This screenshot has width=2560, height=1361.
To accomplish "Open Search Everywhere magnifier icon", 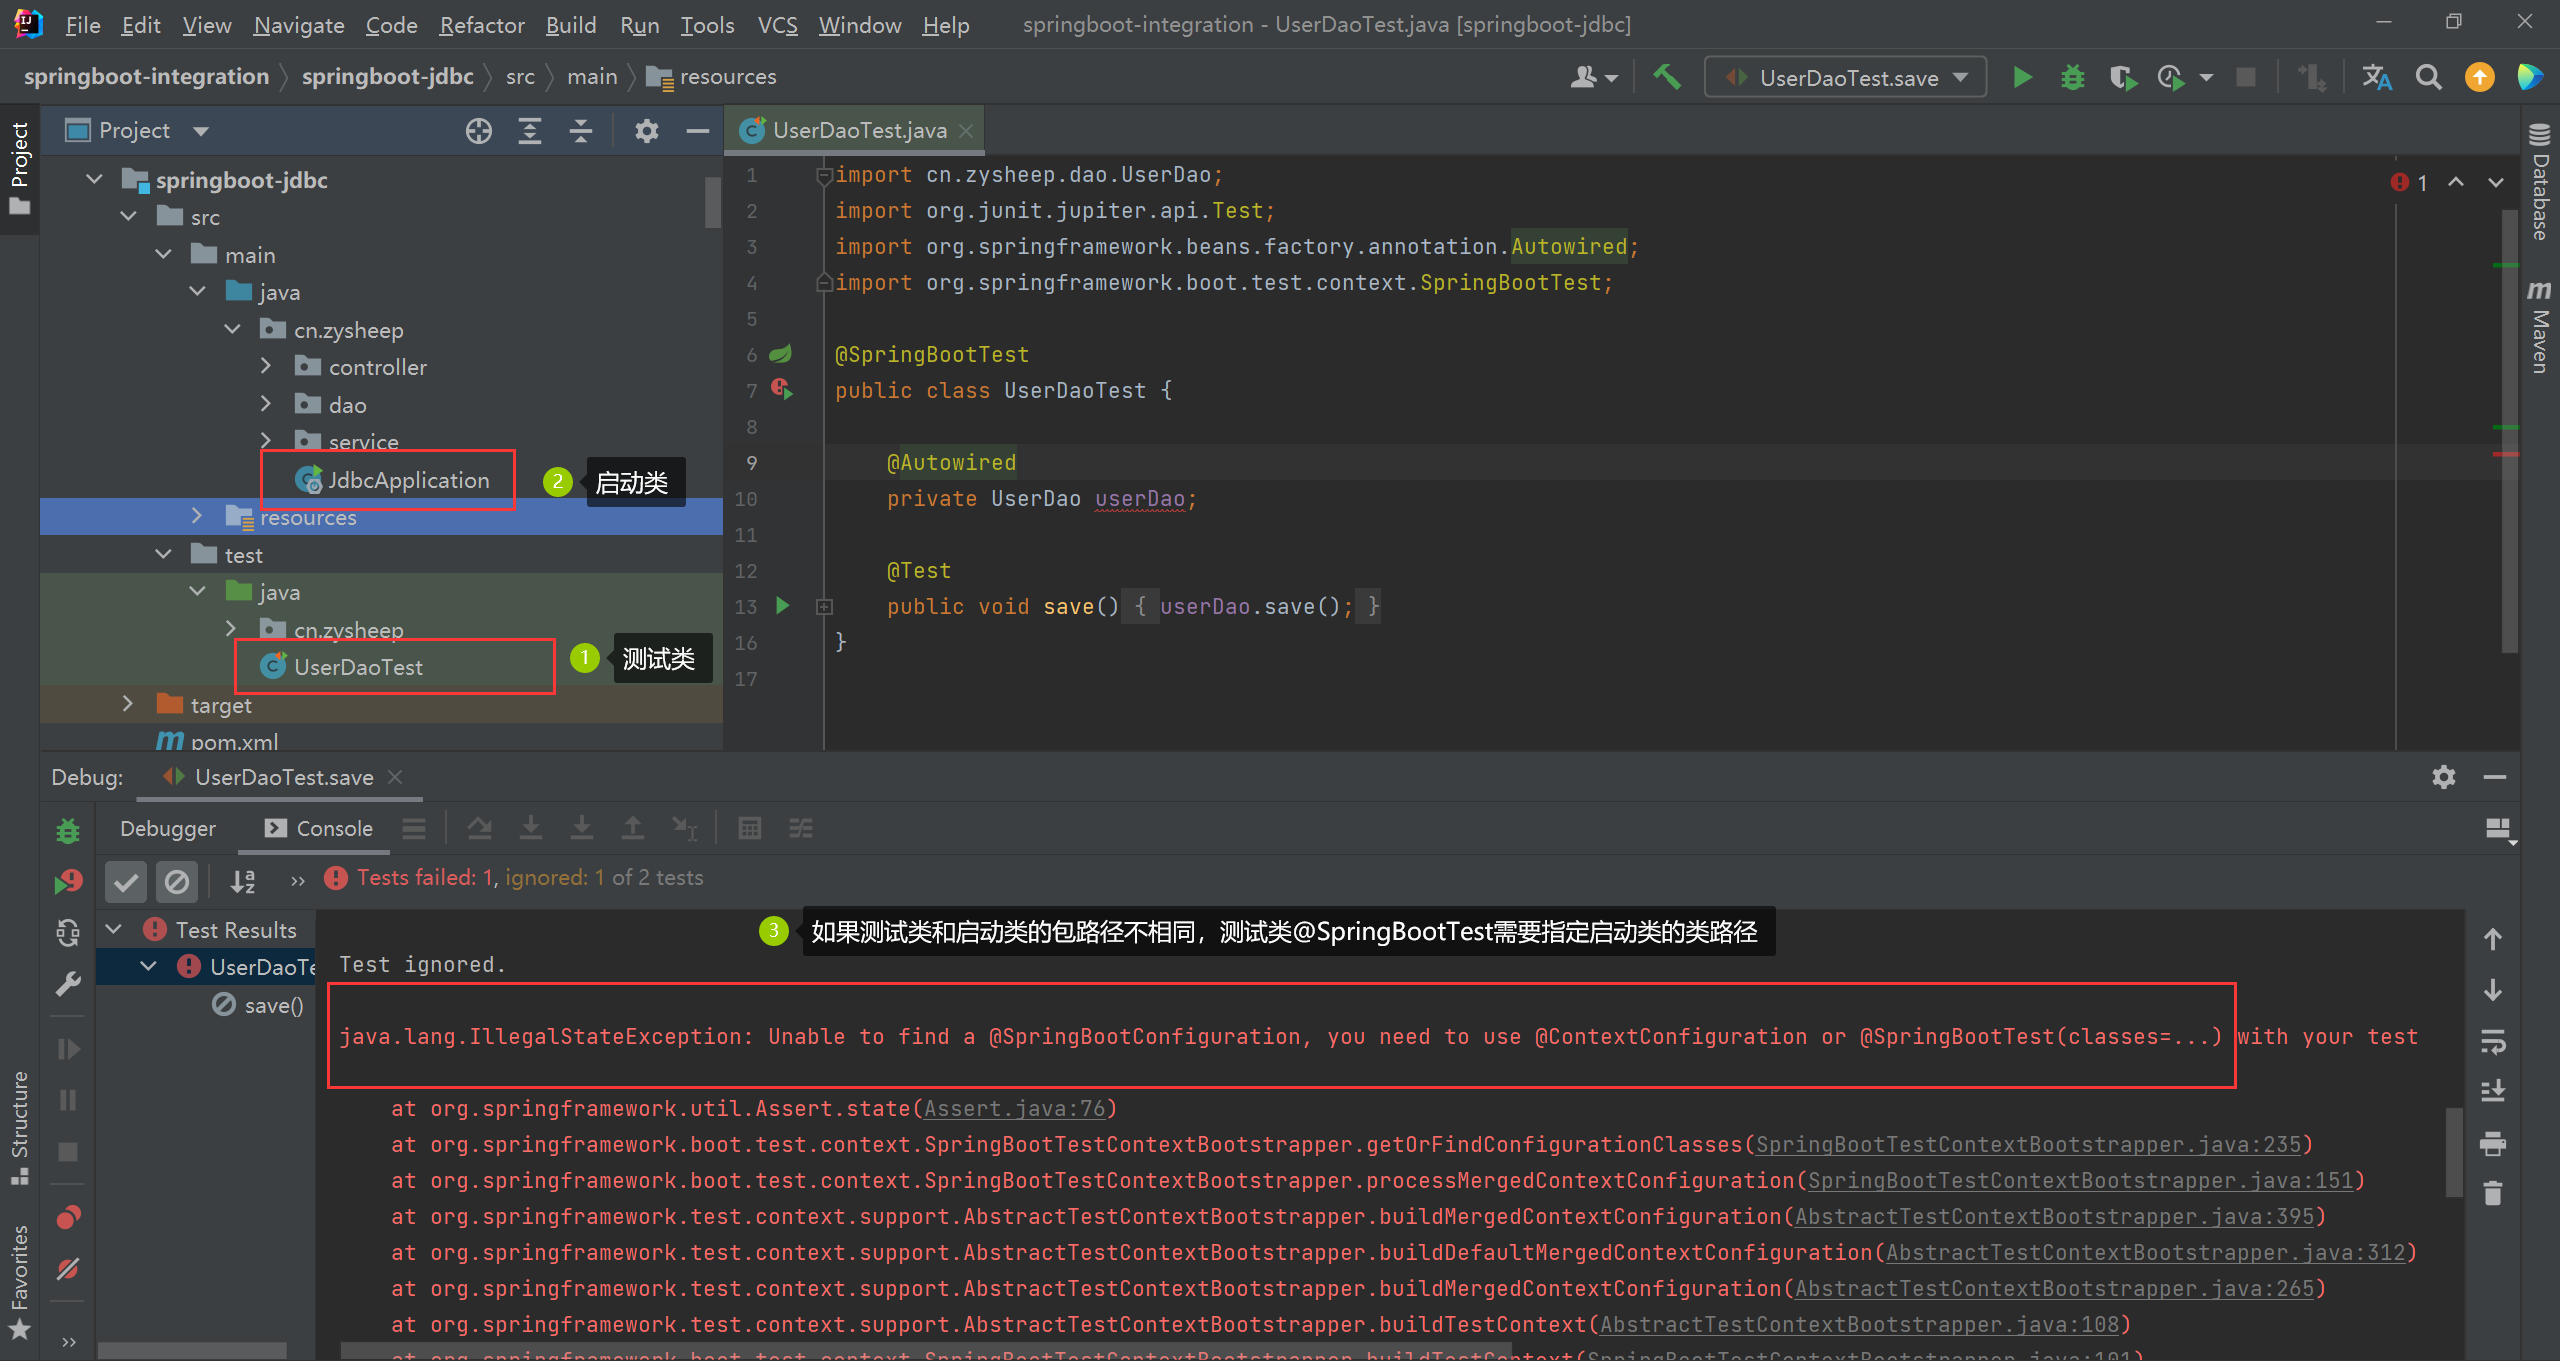I will point(2428,77).
